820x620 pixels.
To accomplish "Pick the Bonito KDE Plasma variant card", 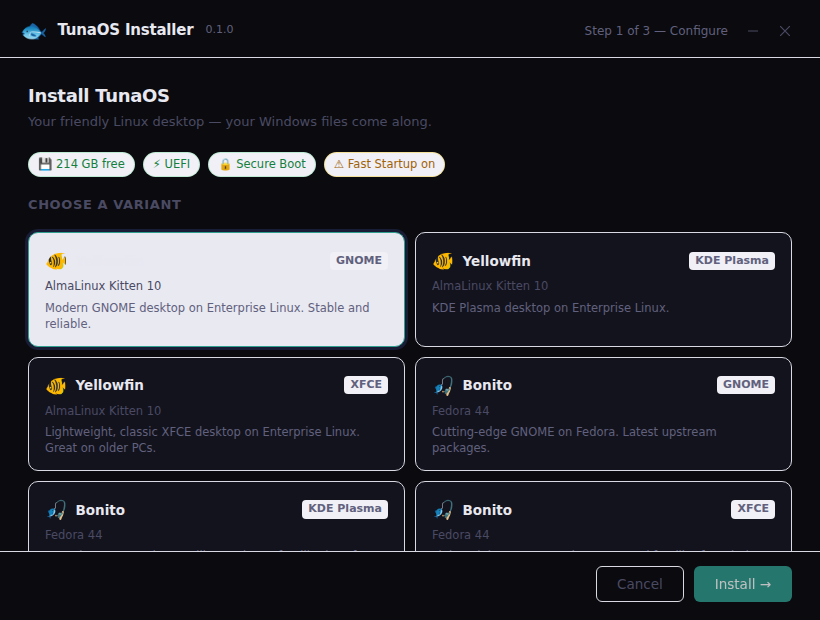I will click(x=217, y=516).
